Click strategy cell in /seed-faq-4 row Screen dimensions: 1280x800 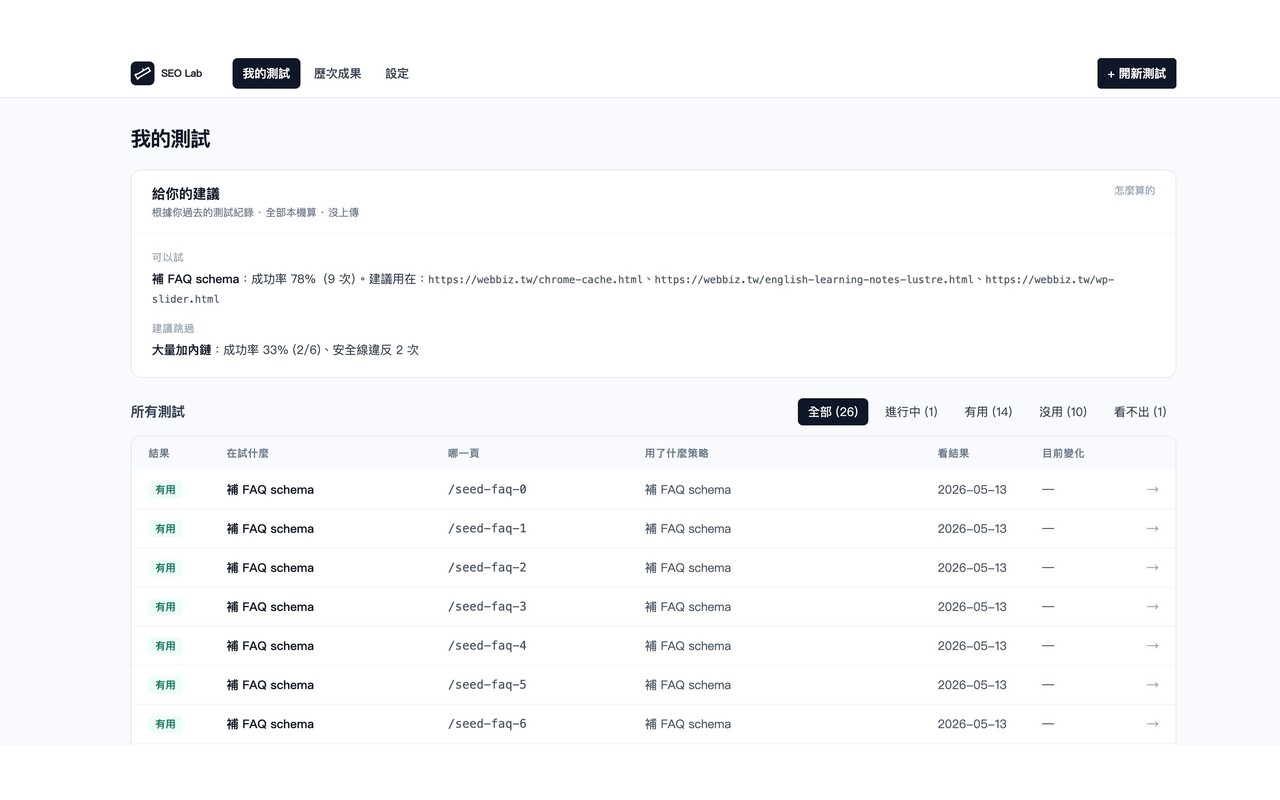tap(688, 645)
